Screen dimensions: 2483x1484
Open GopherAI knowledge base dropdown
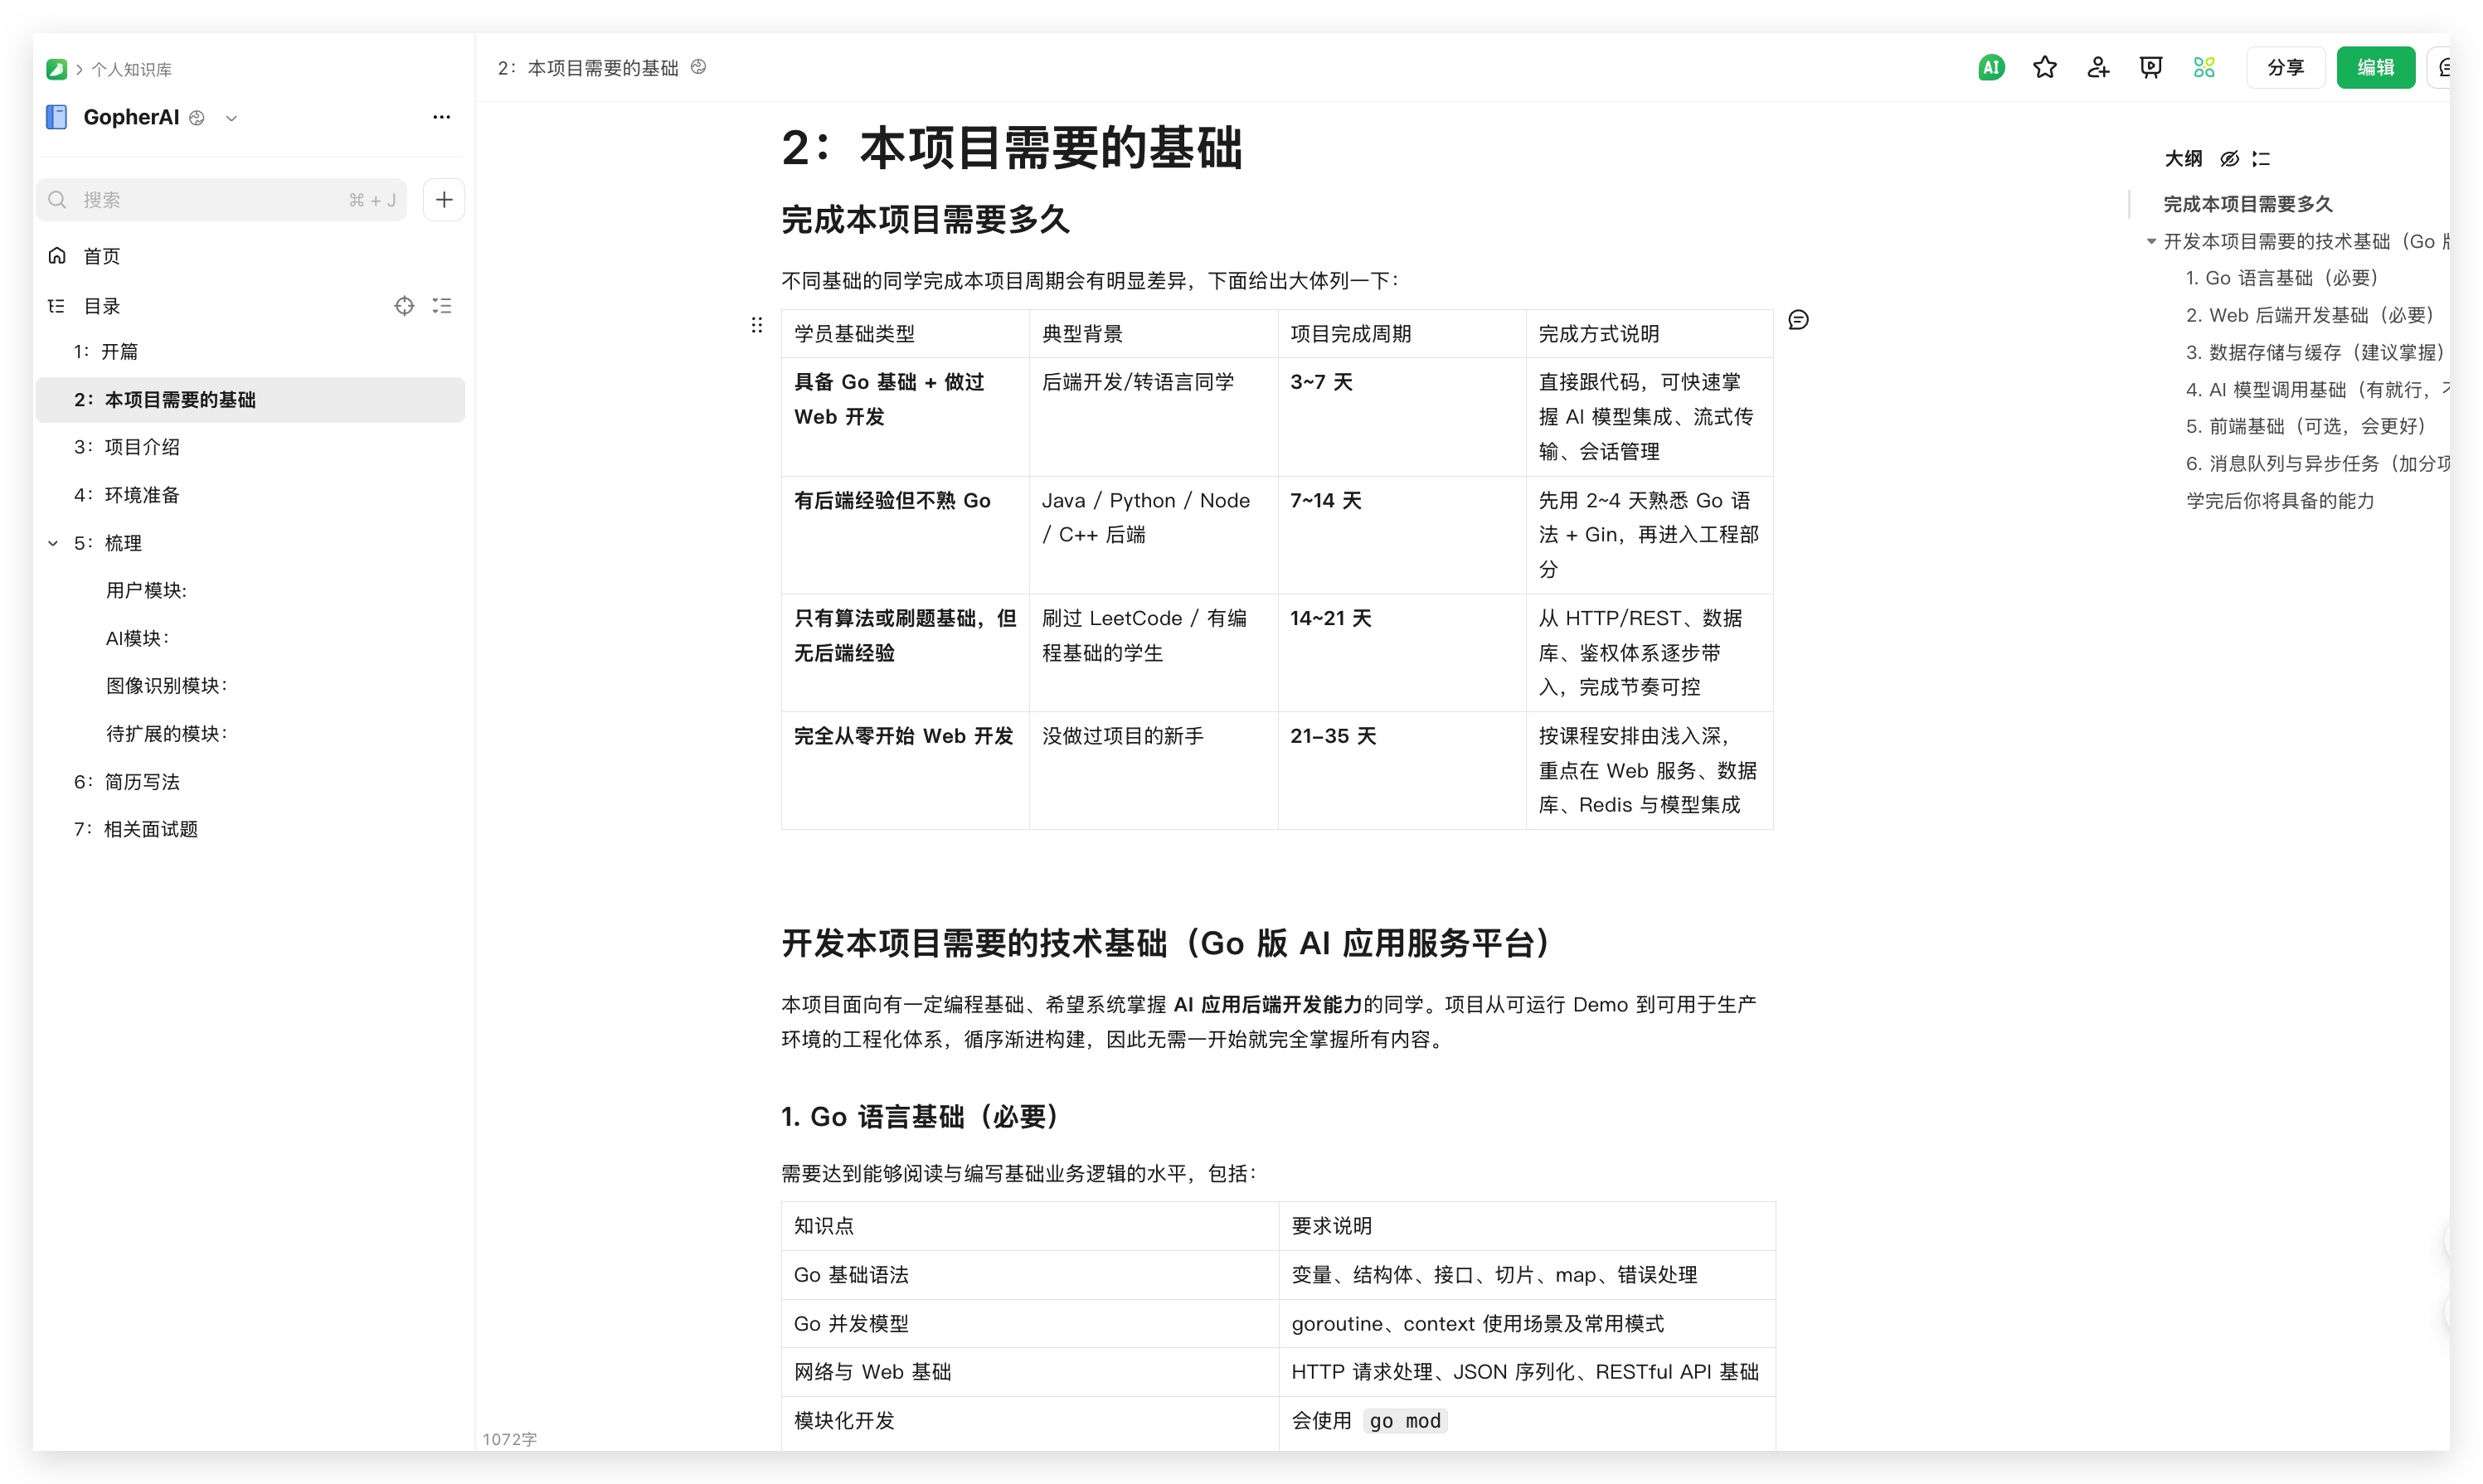point(231,118)
